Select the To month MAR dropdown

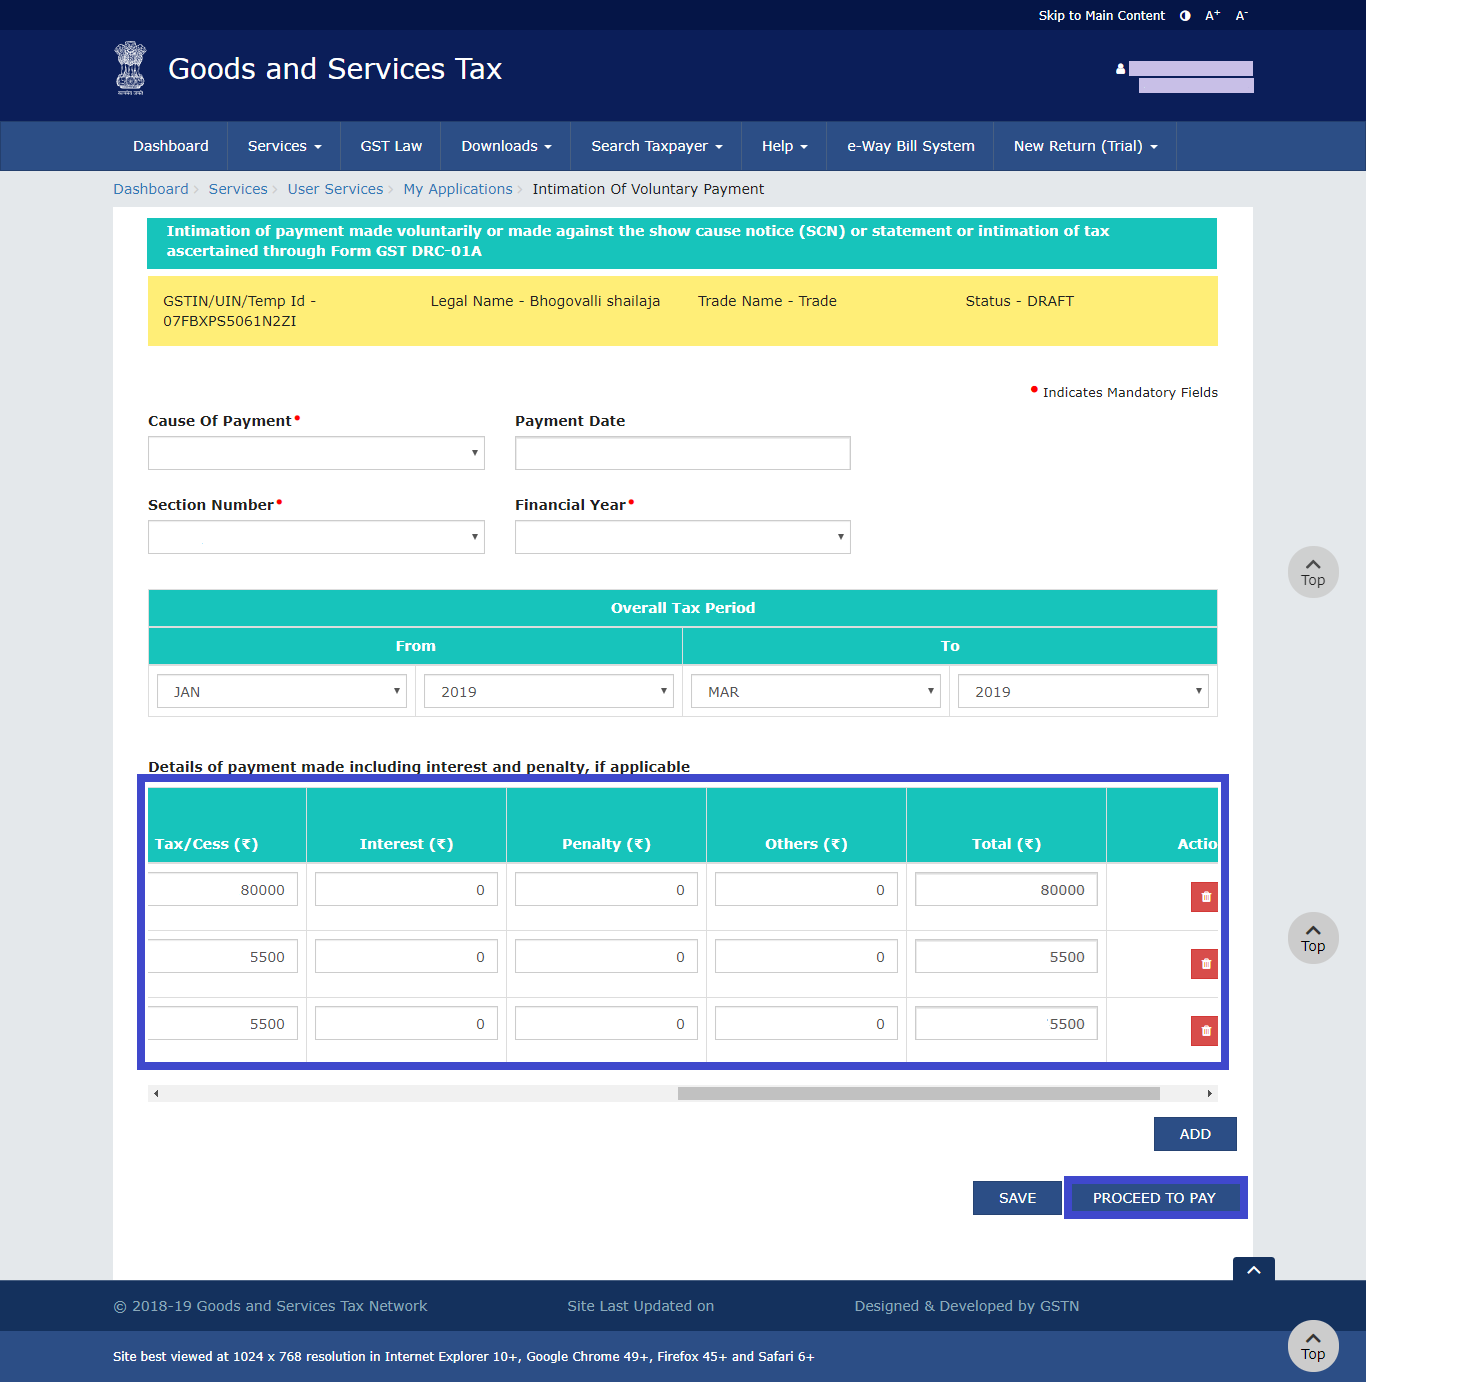click(x=815, y=691)
